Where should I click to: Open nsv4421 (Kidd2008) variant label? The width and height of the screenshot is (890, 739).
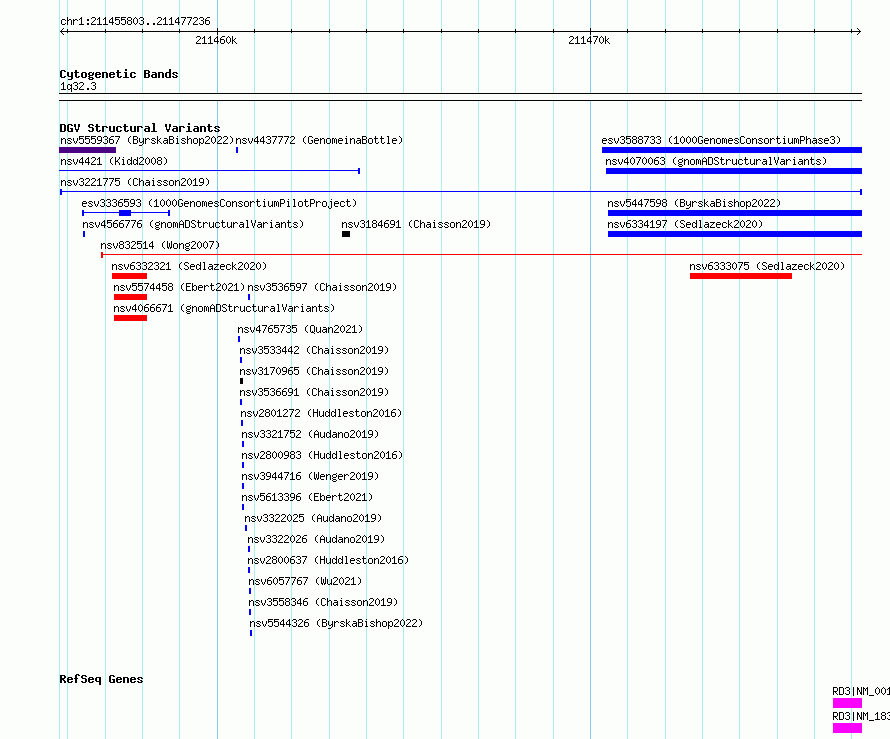114,161
